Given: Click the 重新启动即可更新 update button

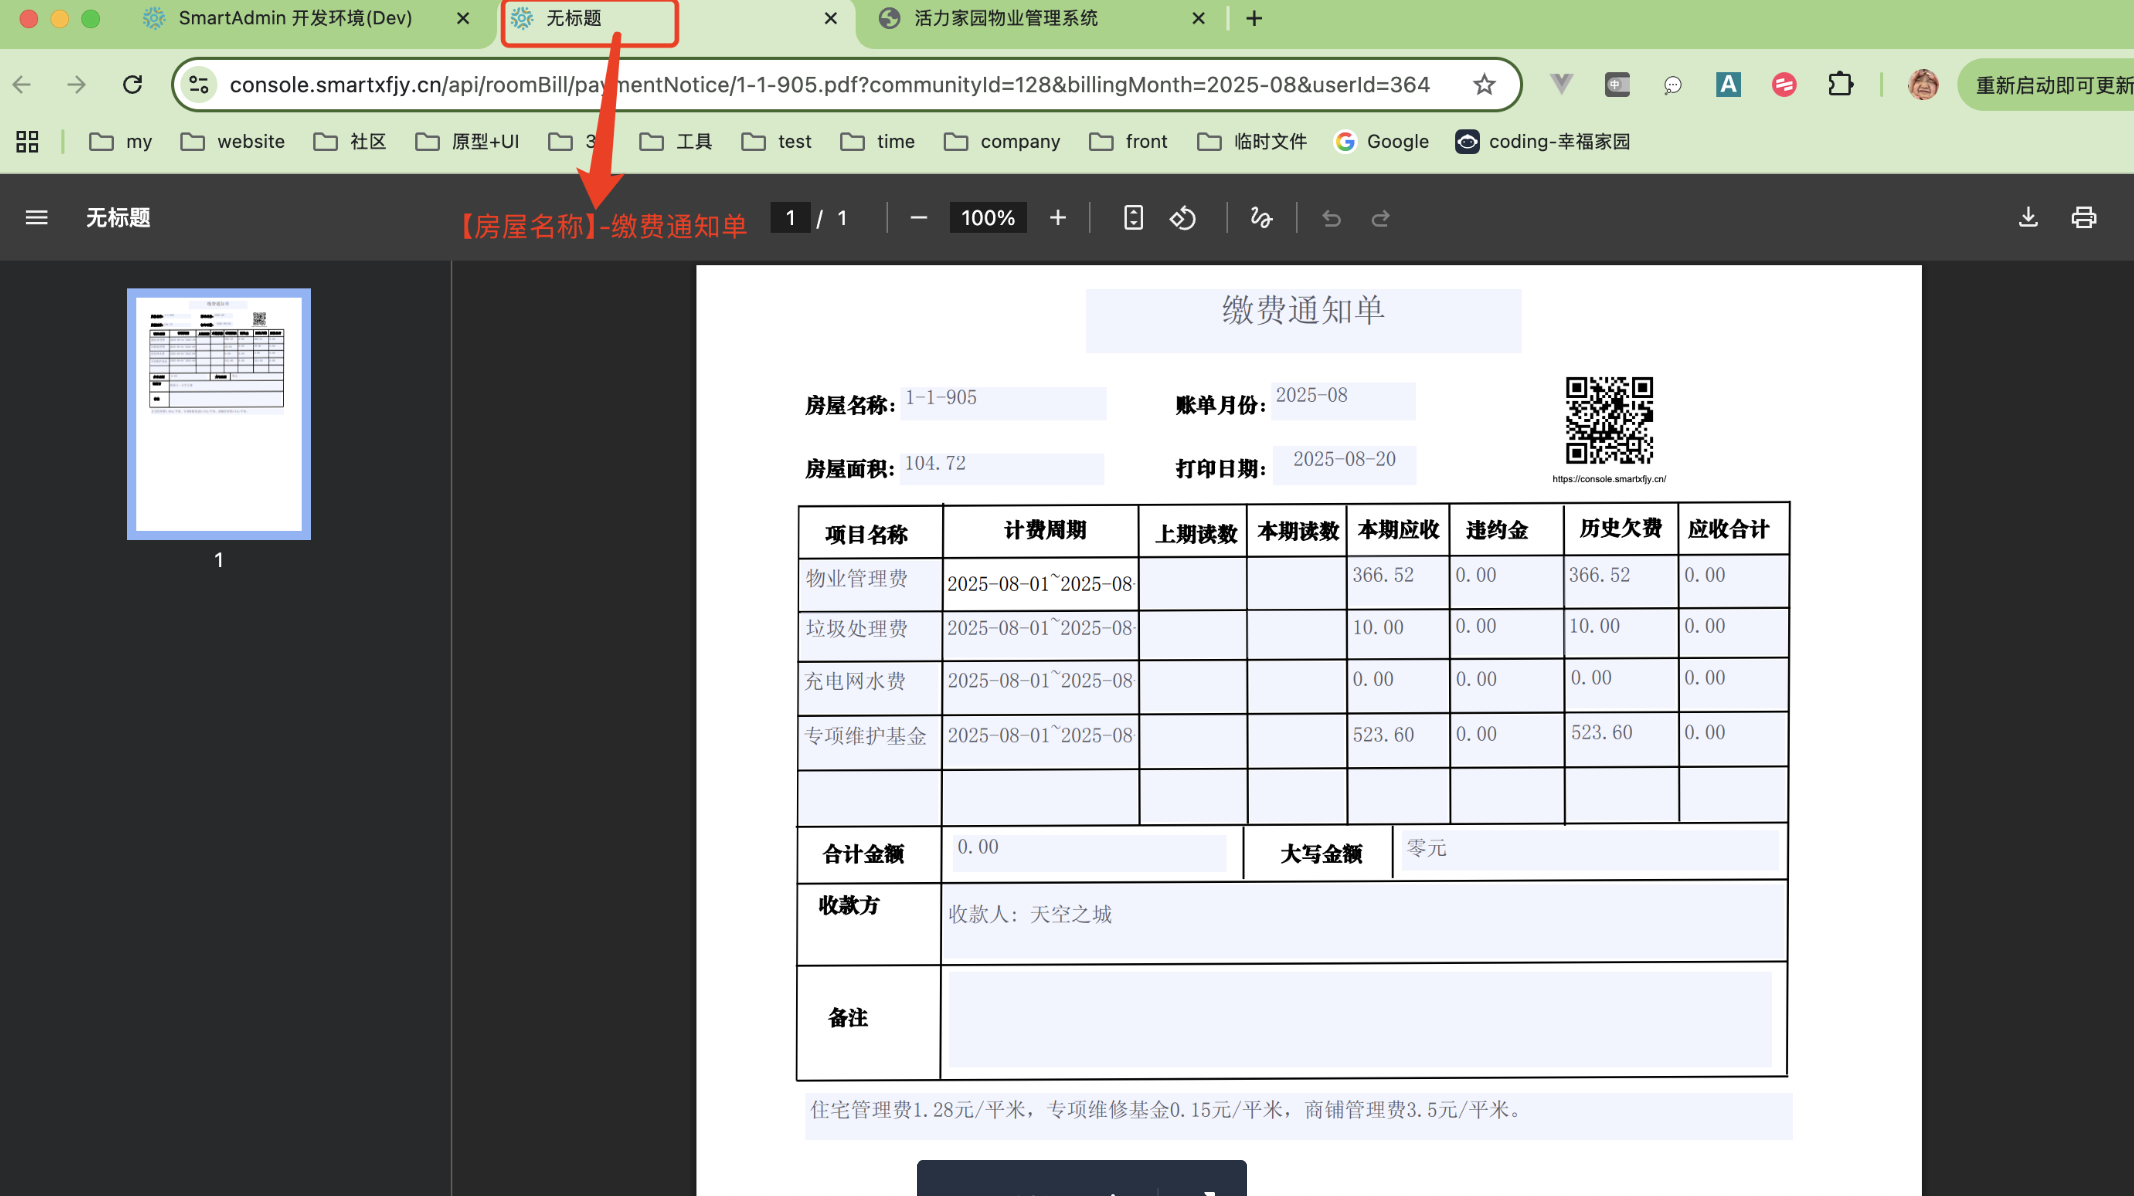Looking at the screenshot, I should (x=2047, y=84).
